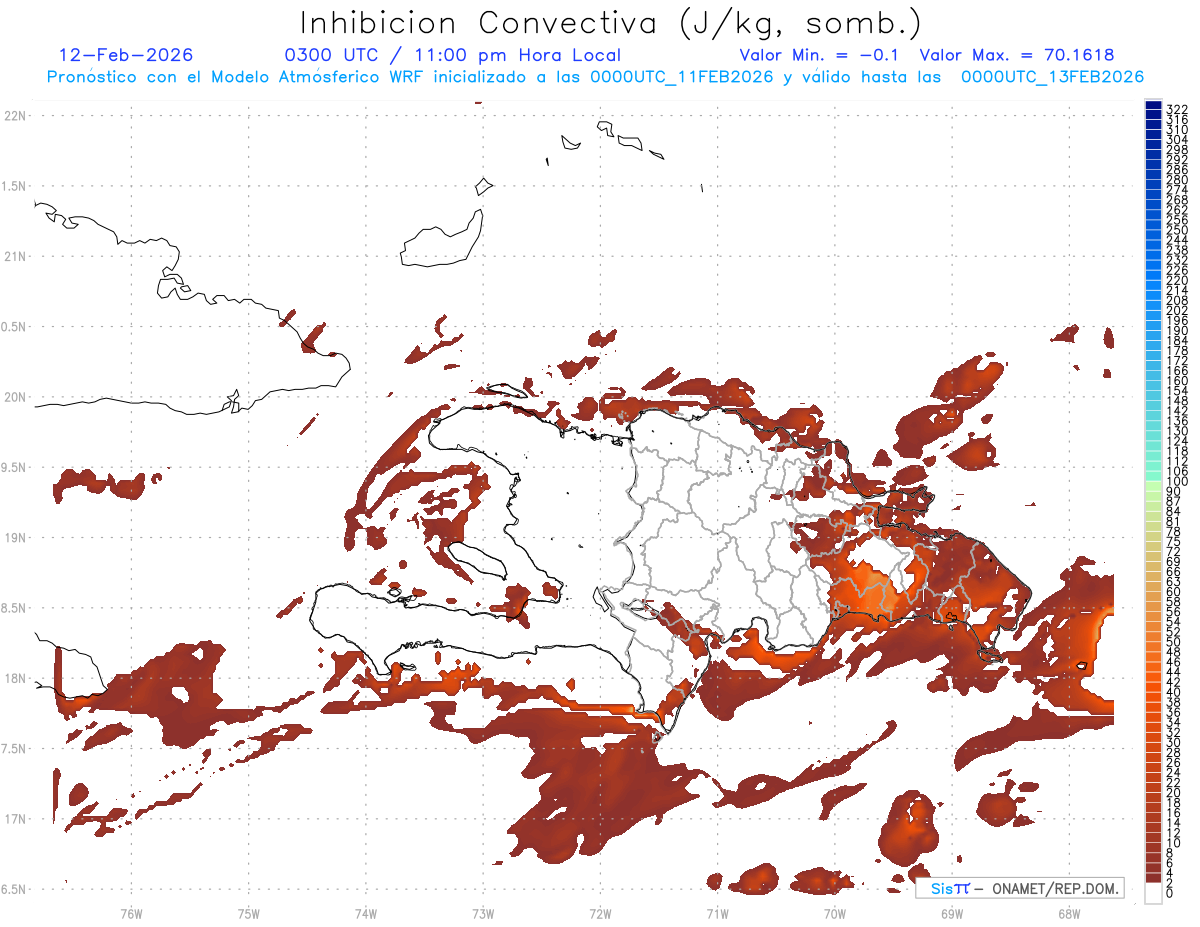
Task: Click the longitude label '71W'
Action: pyautogui.click(x=717, y=914)
